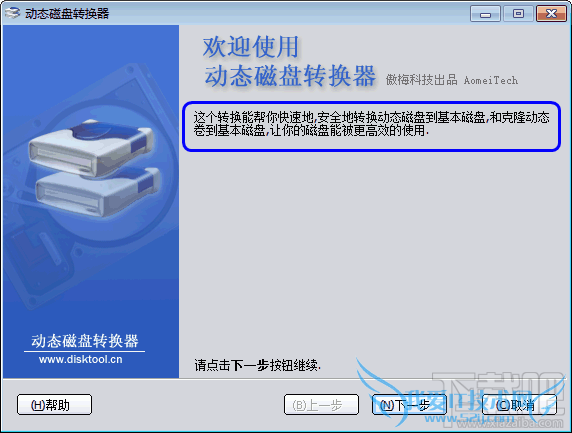This screenshot has height=433, width=572.
Task: Cancel the wizard via (C)取消
Action: tap(519, 405)
